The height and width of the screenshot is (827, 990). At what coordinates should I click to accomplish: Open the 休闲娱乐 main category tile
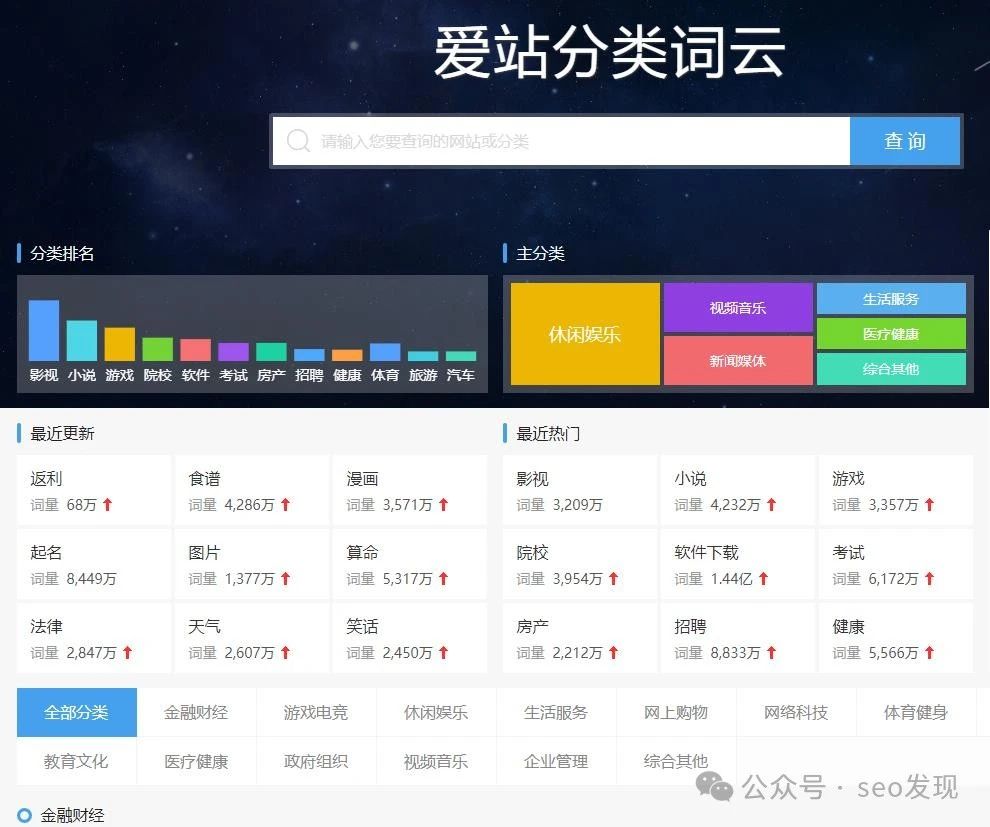[x=585, y=334]
